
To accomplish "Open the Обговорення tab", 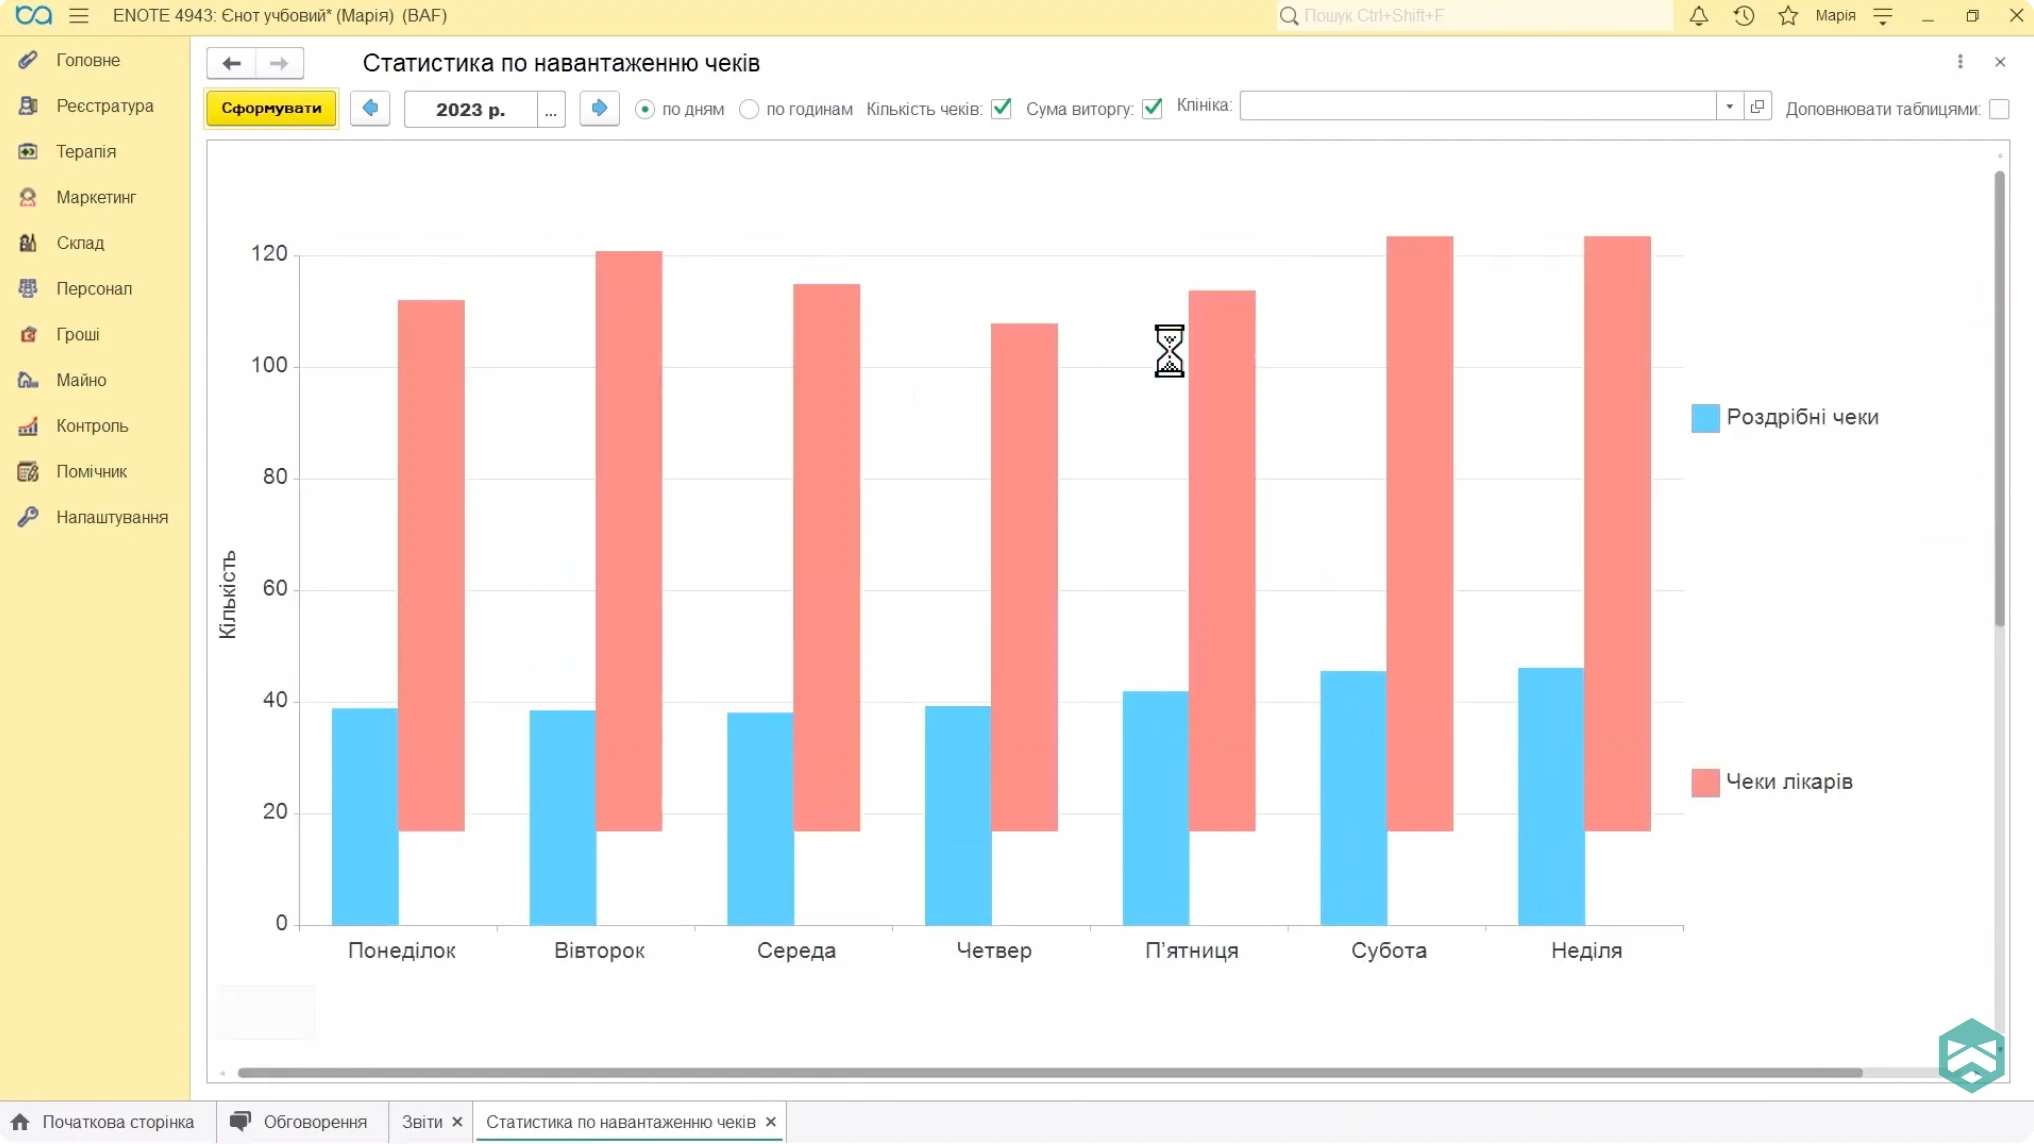I will click(x=313, y=1121).
